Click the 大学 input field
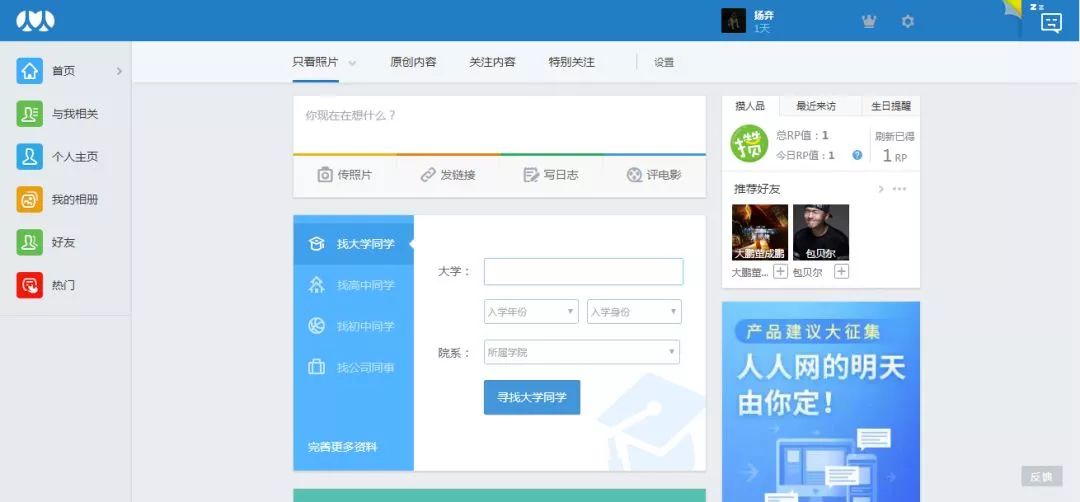 pos(583,271)
